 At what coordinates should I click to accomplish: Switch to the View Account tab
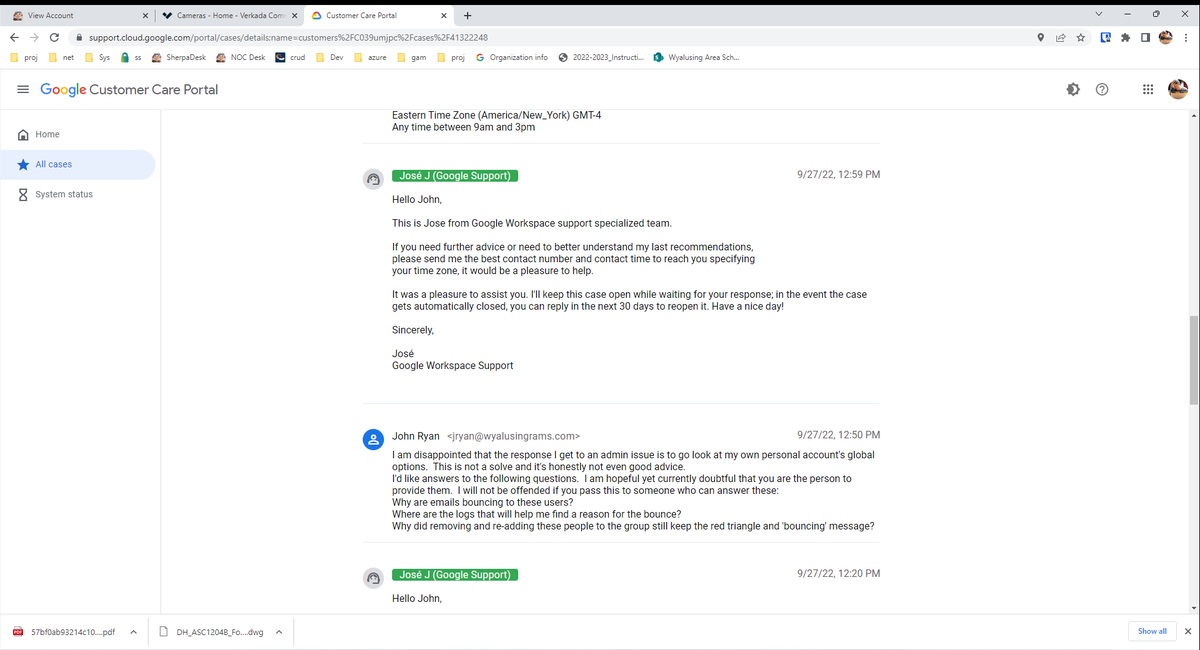coord(78,16)
